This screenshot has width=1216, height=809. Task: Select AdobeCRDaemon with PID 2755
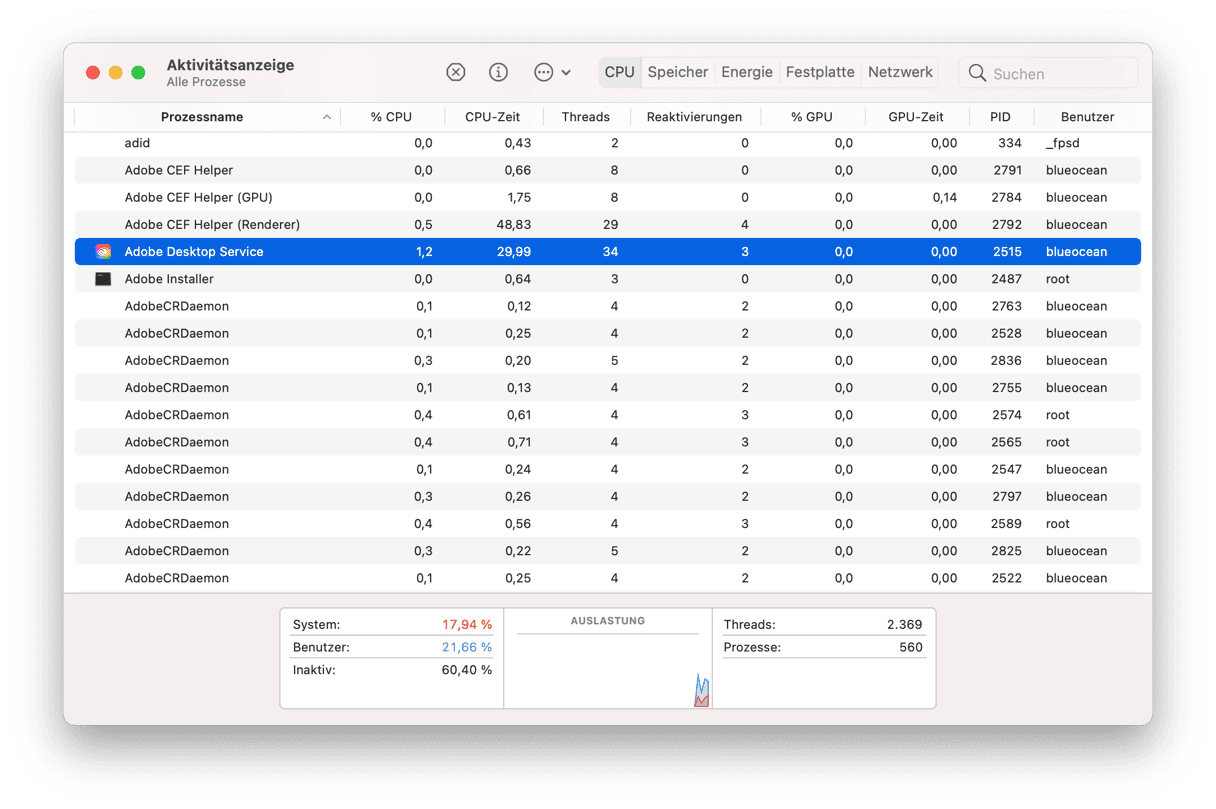(608, 388)
